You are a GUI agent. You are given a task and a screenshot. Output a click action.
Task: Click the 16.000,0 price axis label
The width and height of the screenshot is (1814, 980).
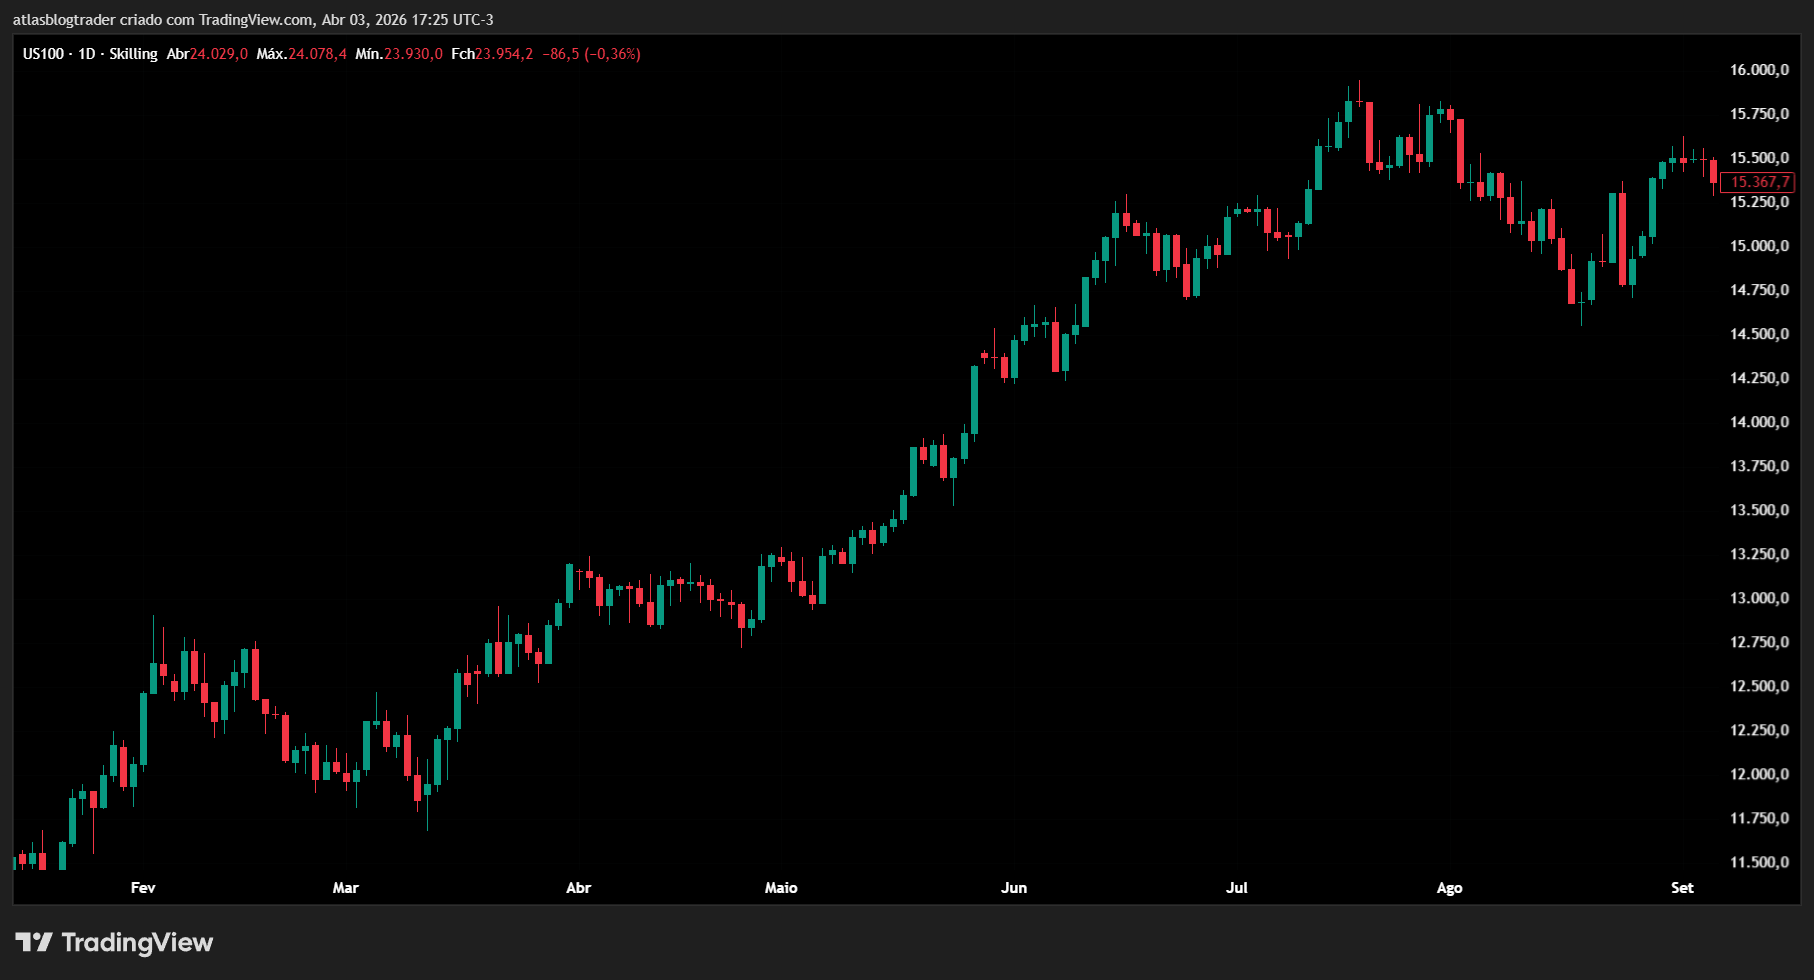1759,70
